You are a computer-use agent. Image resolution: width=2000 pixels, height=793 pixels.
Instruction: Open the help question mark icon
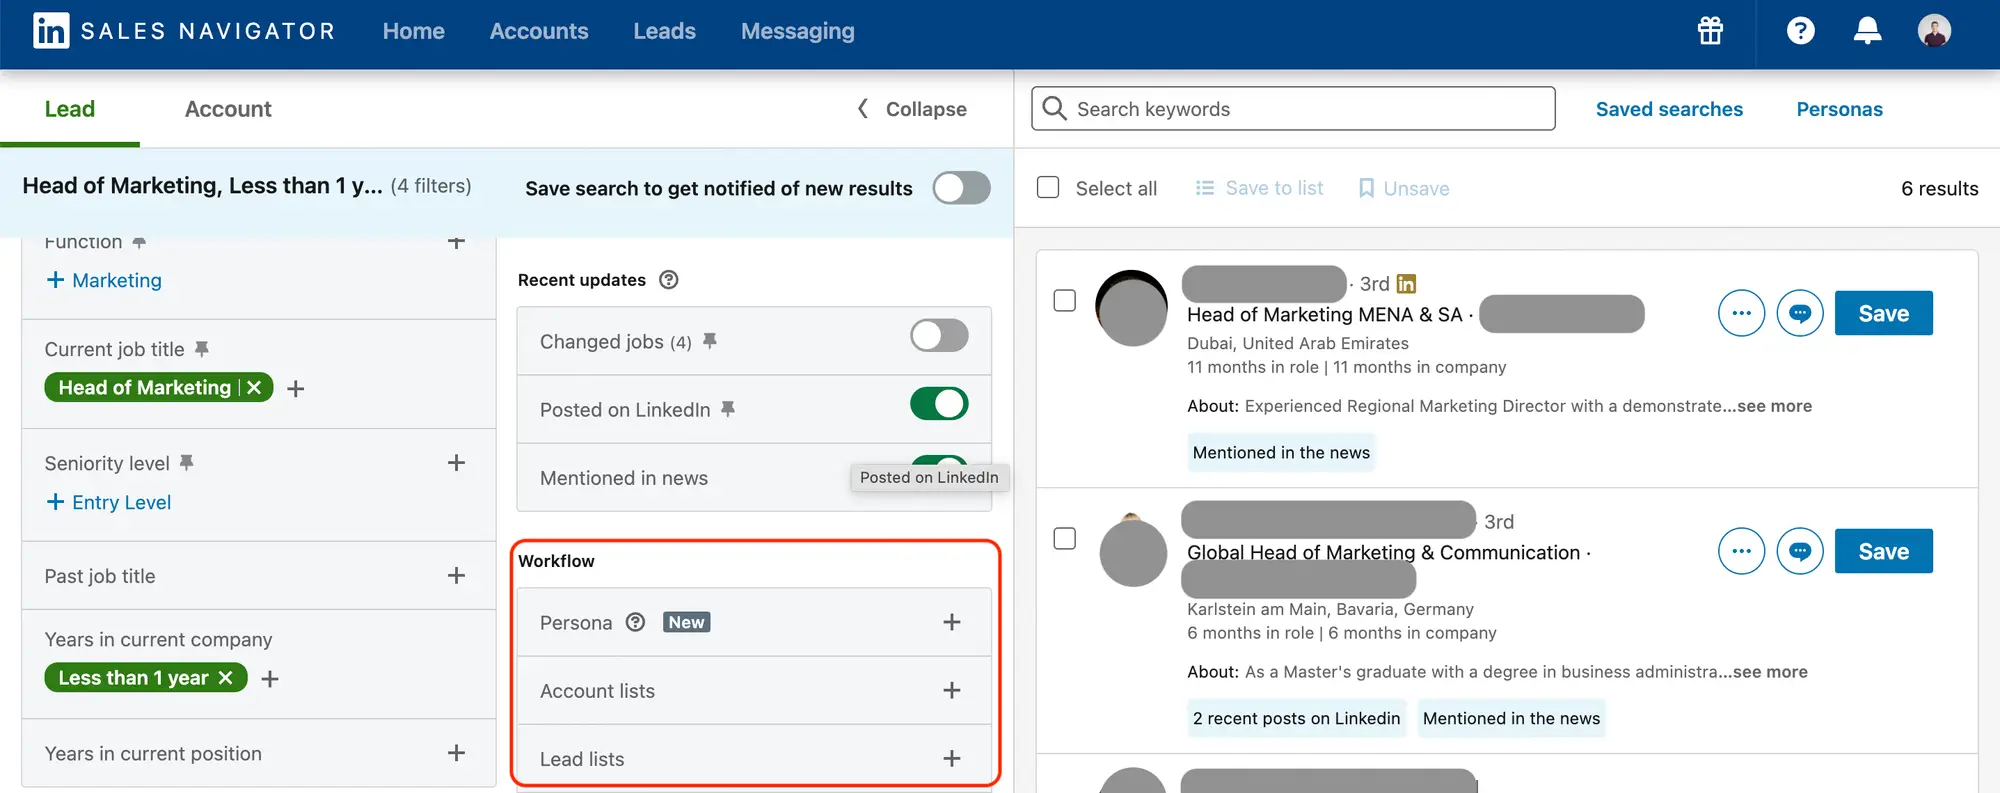[1800, 31]
